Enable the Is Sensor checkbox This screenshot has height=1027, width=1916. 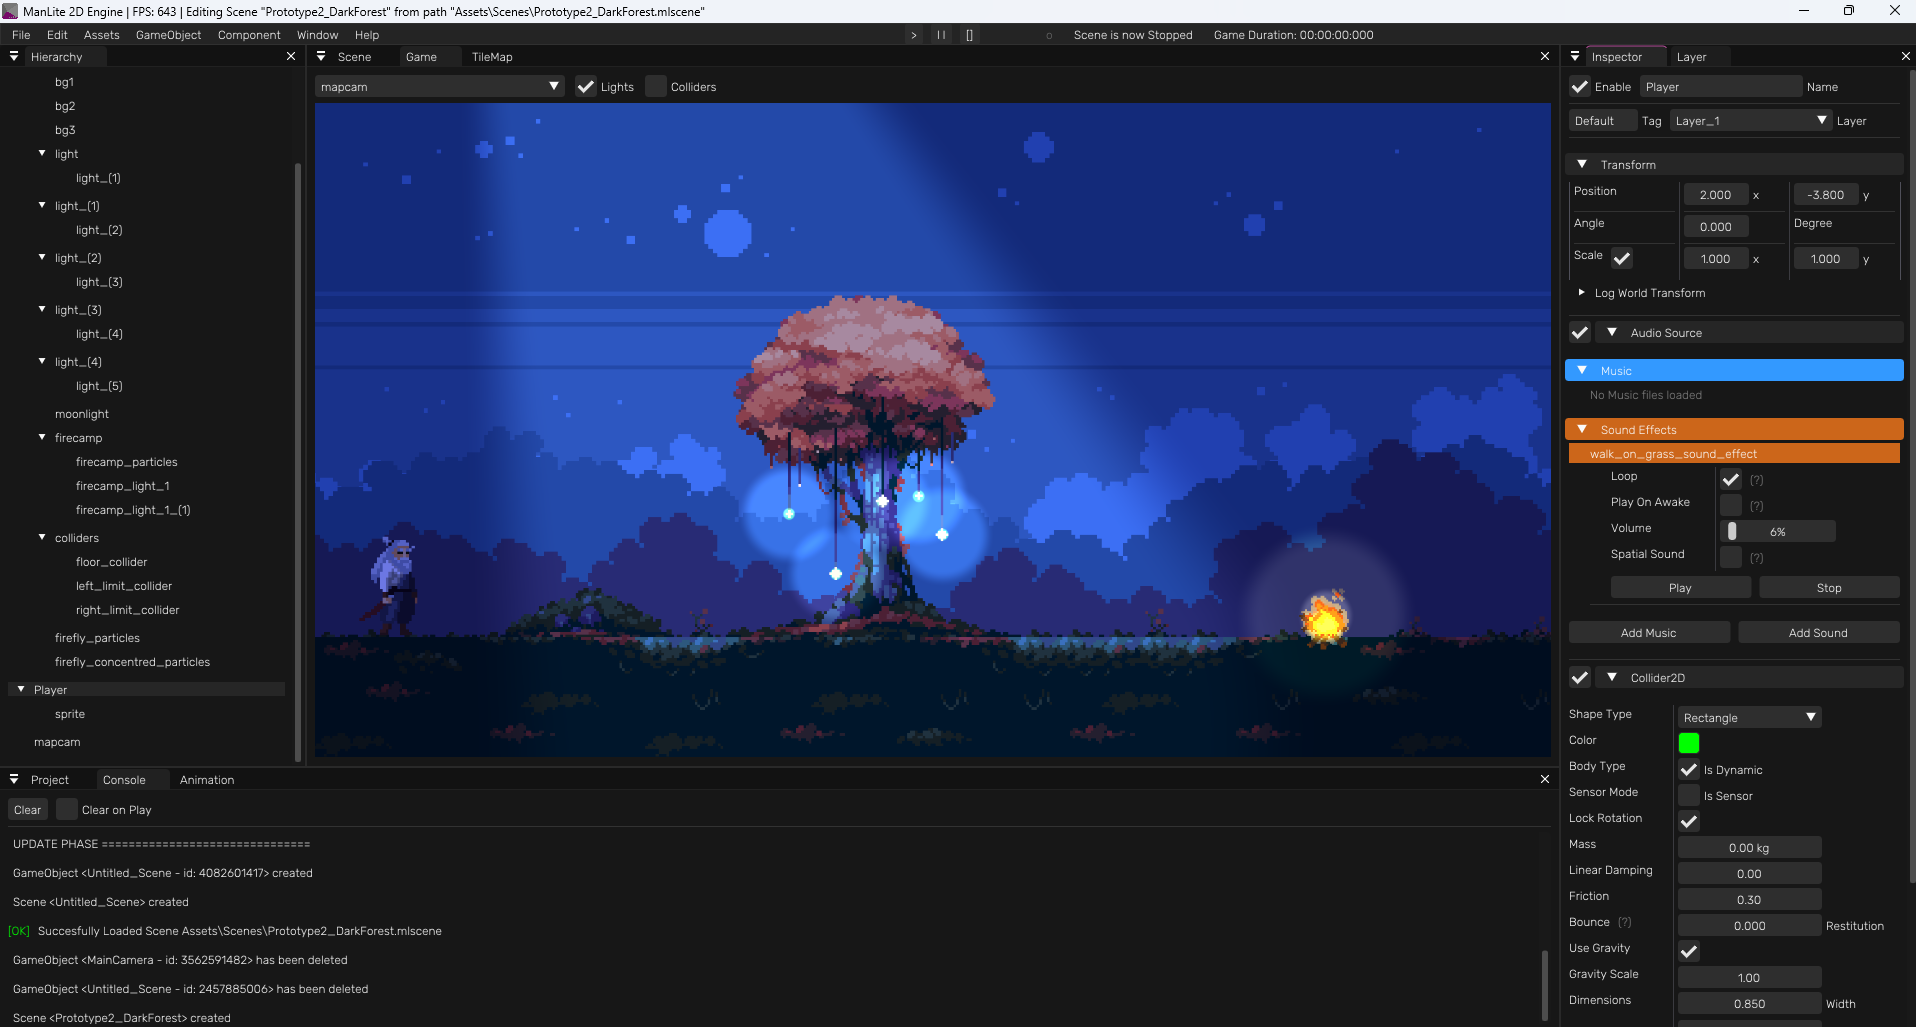(1689, 795)
